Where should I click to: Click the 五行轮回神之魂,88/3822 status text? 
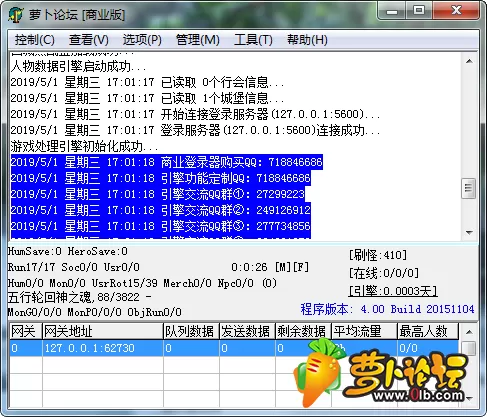80,297
